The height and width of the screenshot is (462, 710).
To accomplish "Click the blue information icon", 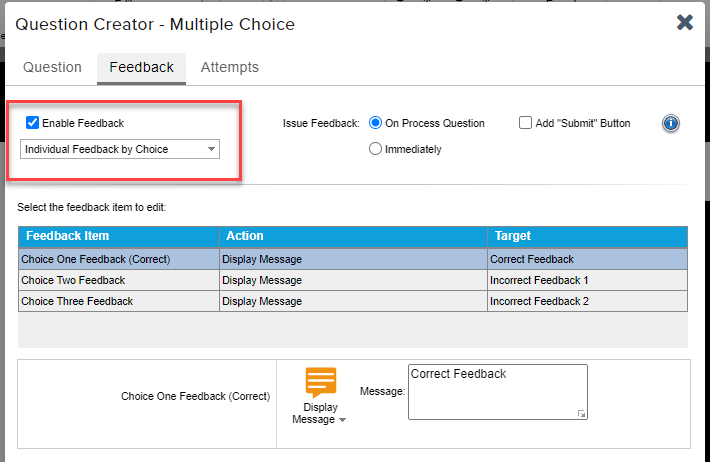I will click(x=671, y=123).
